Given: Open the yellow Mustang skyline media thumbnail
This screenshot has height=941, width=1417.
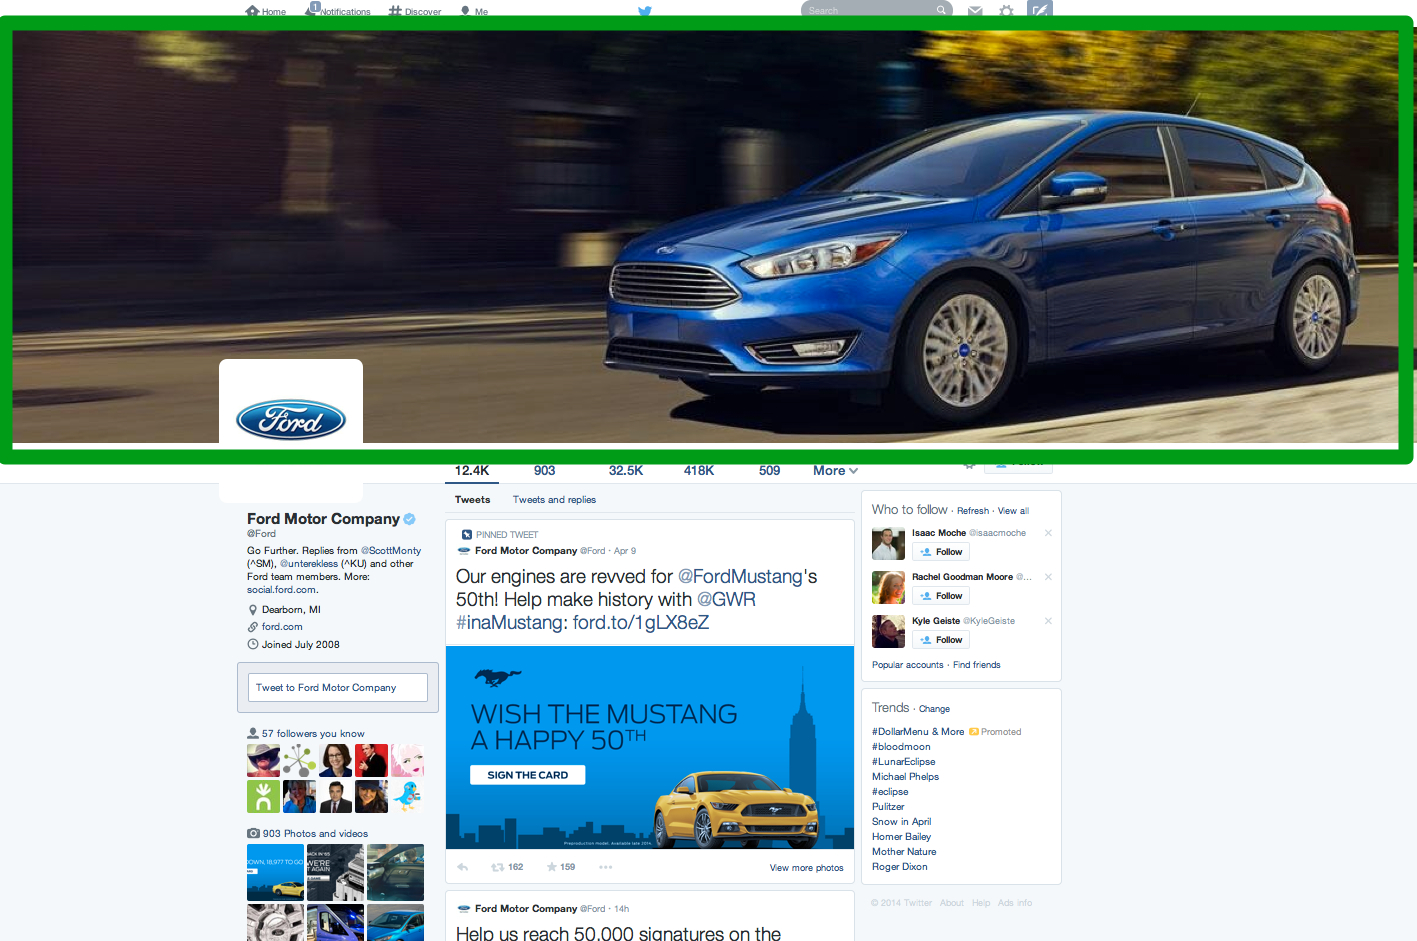Looking at the screenshot, I should pos(275,872).
